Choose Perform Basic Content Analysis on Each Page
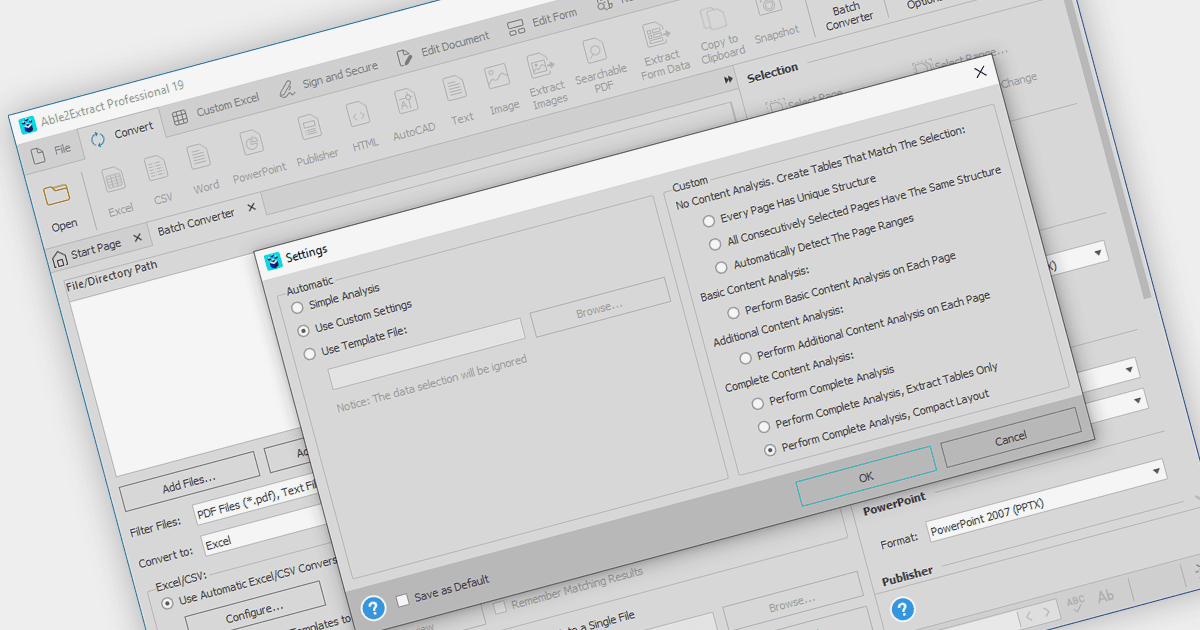Image resolution: width=1200 pixels, height=630 pixels. 733,313
